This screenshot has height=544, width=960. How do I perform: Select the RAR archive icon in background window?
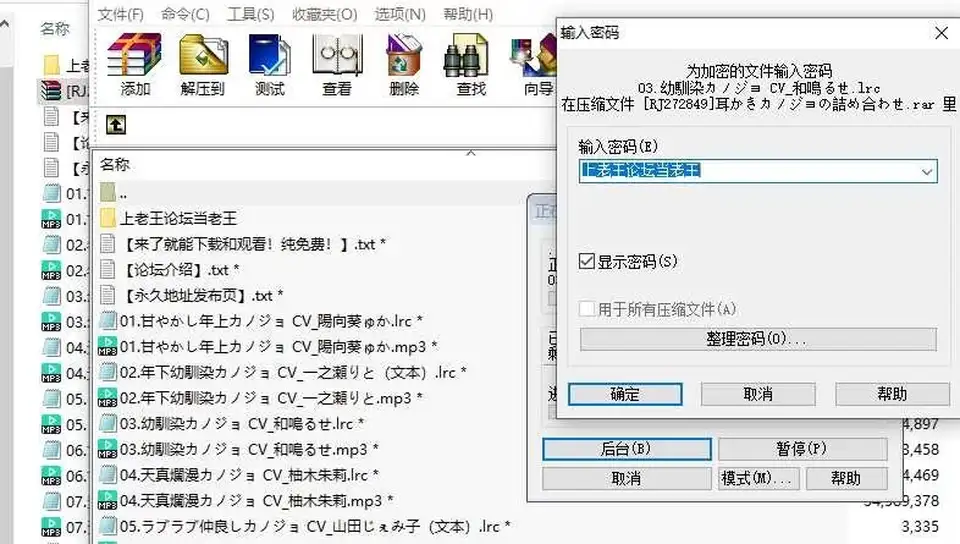(51, 91)
